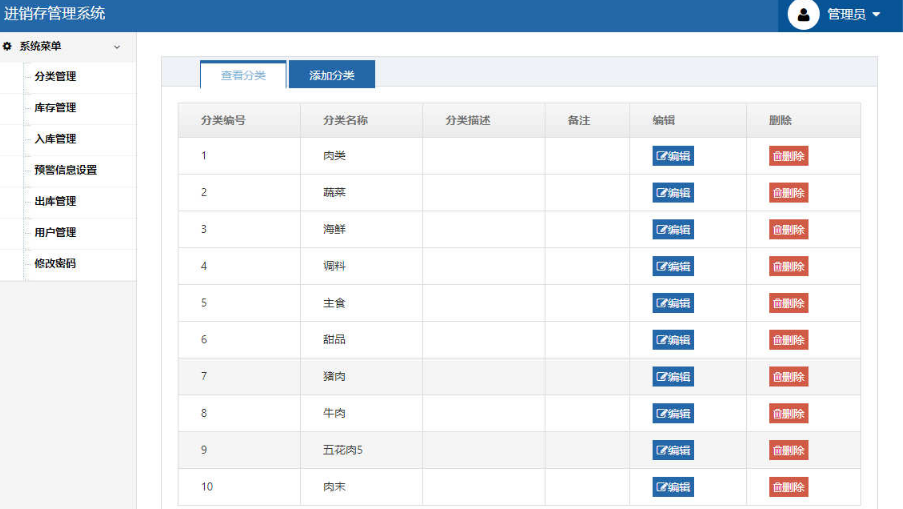903x509 pixels.
Task: Click the edit icon for 肉类 row
Action: point(661,156)
